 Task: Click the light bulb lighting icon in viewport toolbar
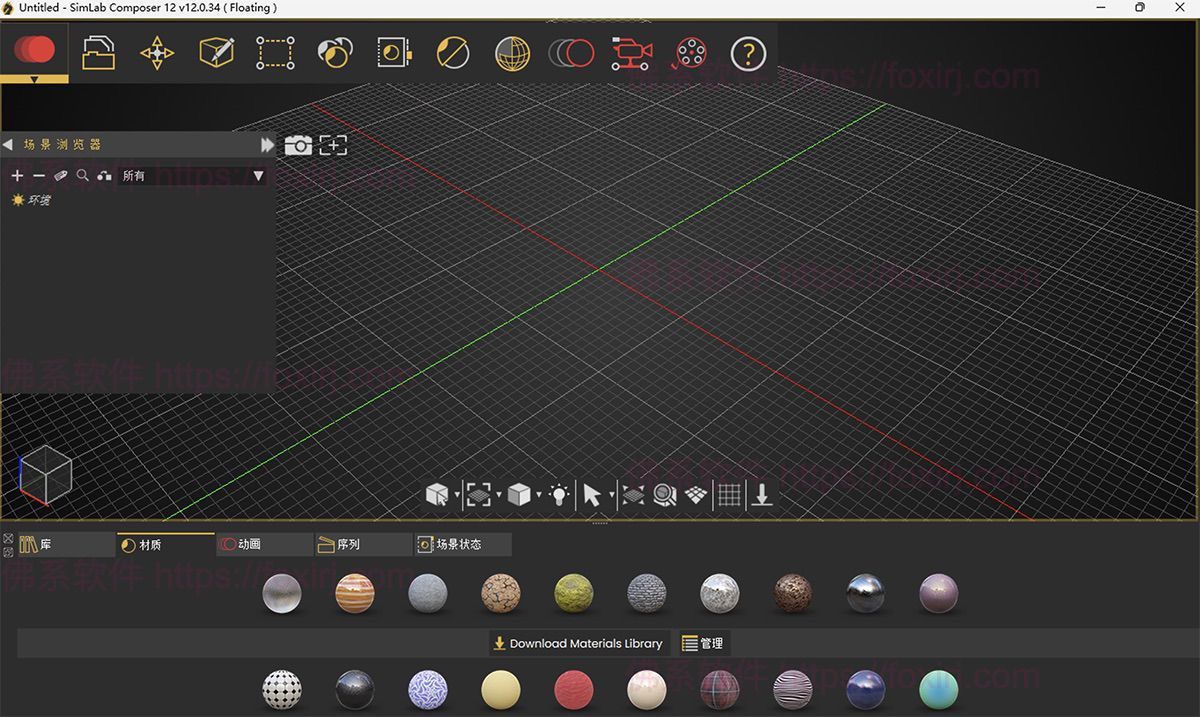click(x=560, y=494)
